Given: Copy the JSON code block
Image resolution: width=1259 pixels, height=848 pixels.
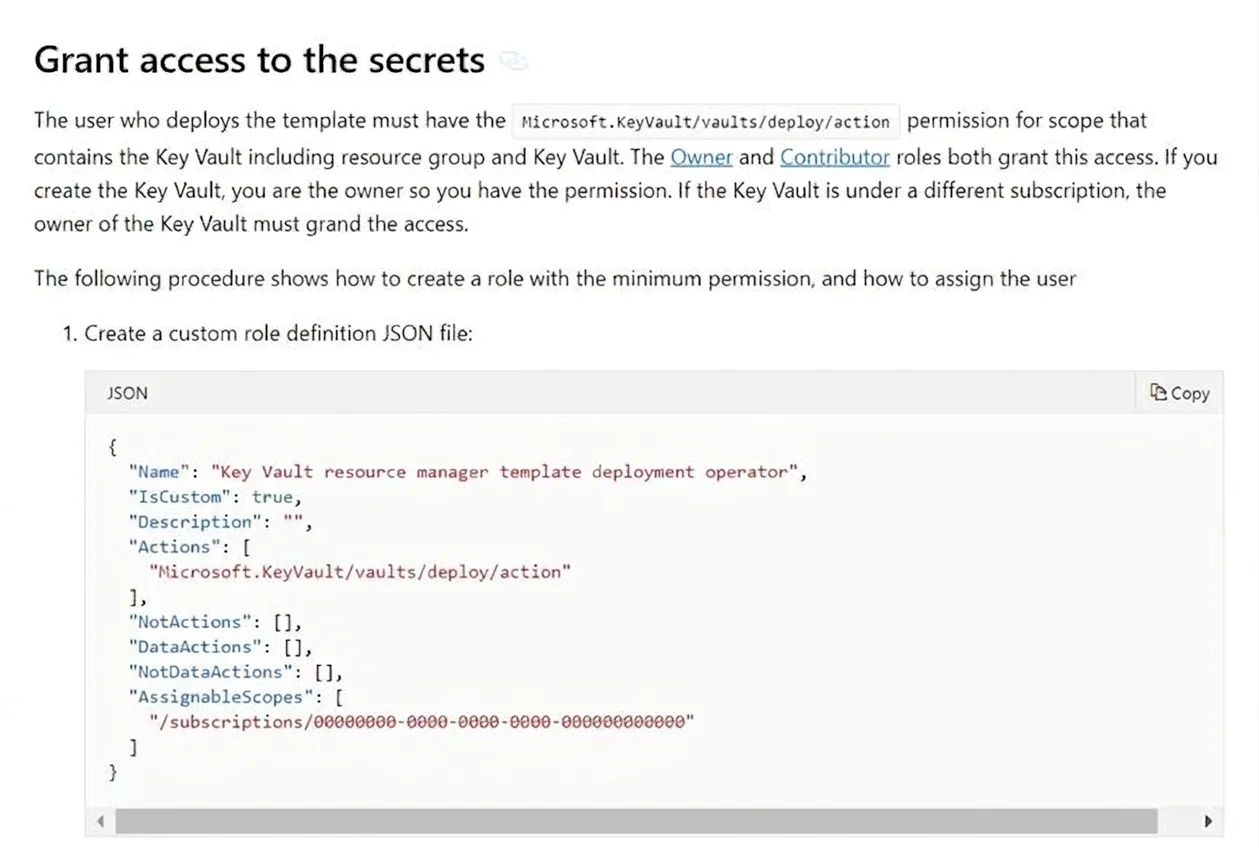Looking at the screenshot, I should 1180,393.
